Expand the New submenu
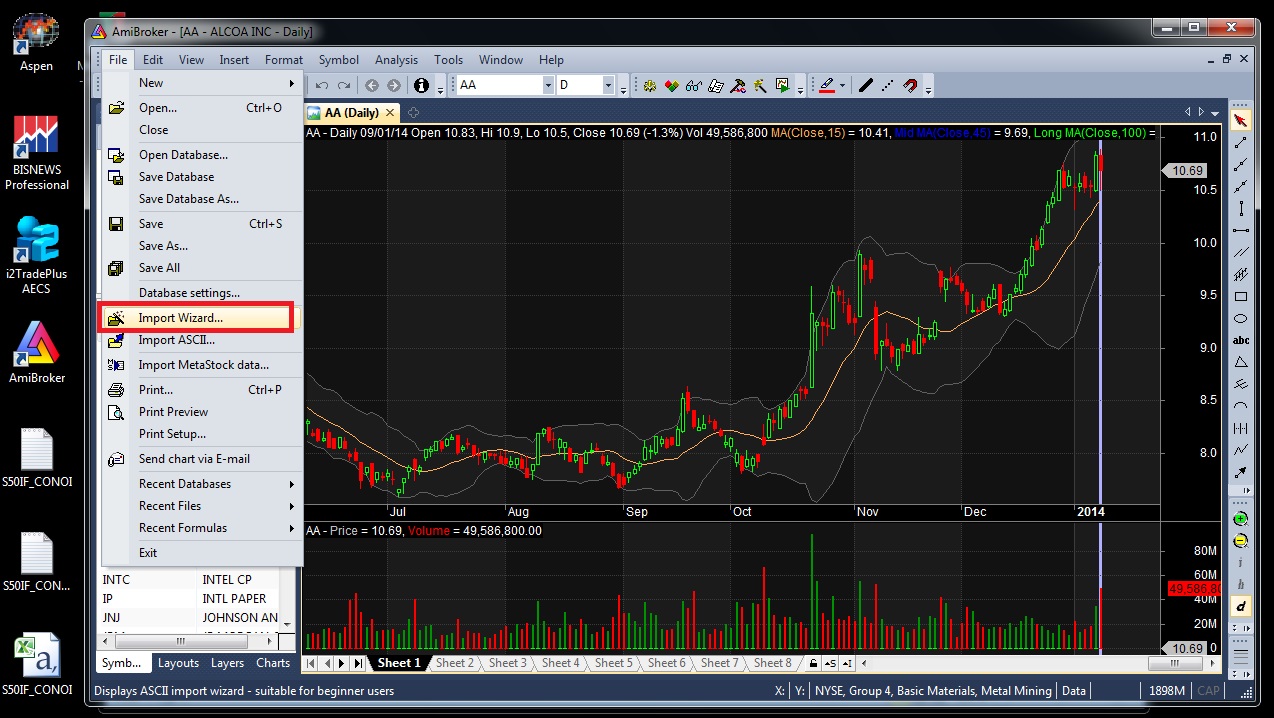The height and width of the screenshot is (718, 1274). (x=202, y=83)
